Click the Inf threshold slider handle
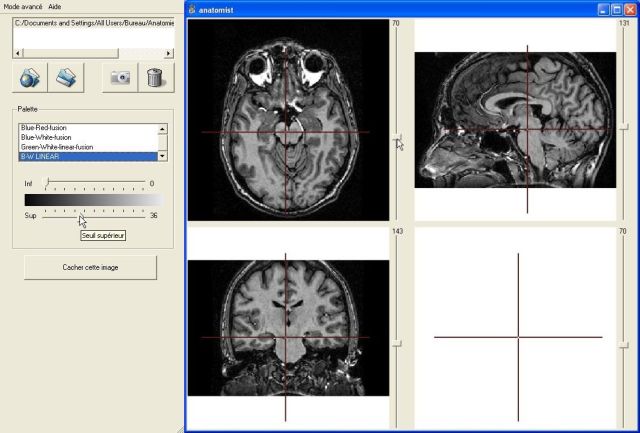 [x=47, y=184]
